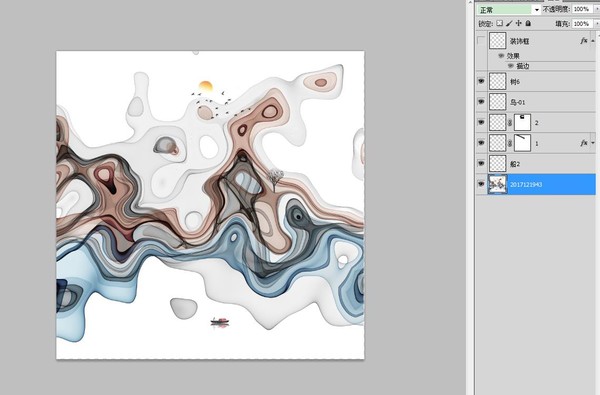
Task: Collapse effects list on 装饰框 layer
Action: point(593,41)
